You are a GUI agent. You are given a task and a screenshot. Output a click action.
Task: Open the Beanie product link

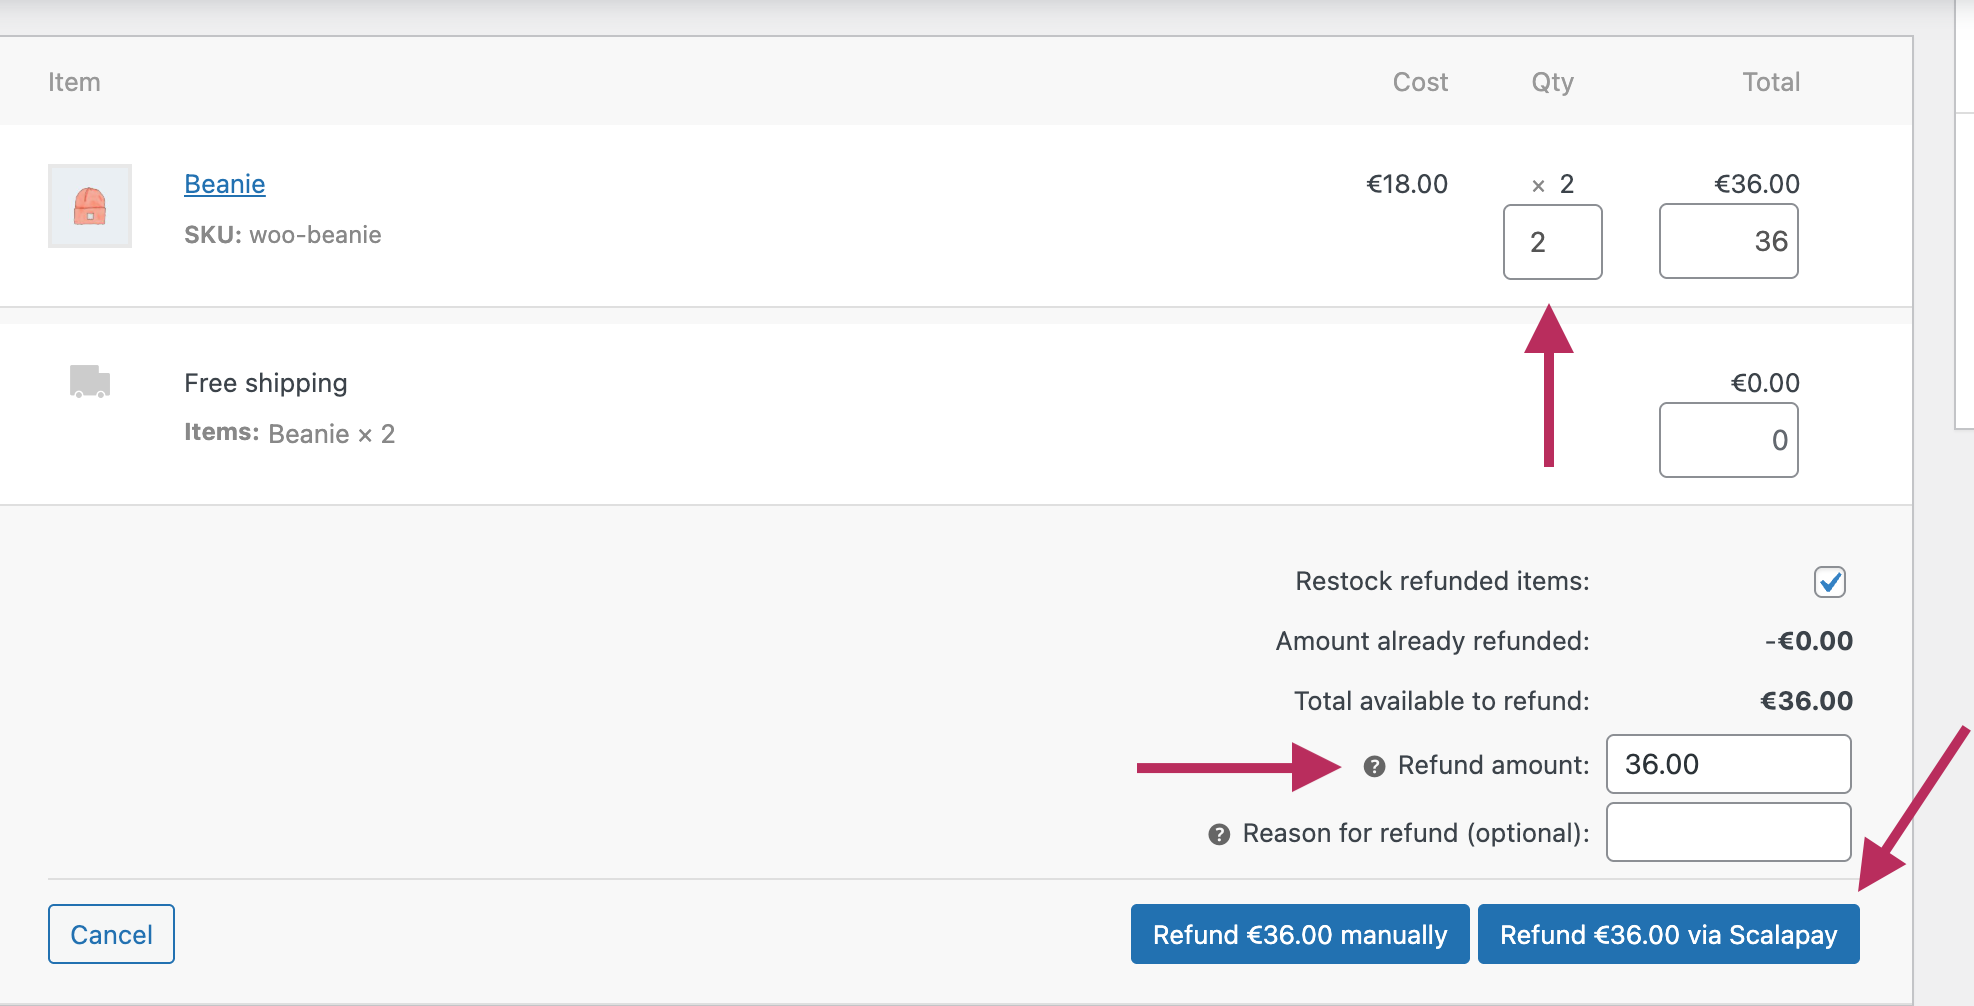click(x=225, y=184)
